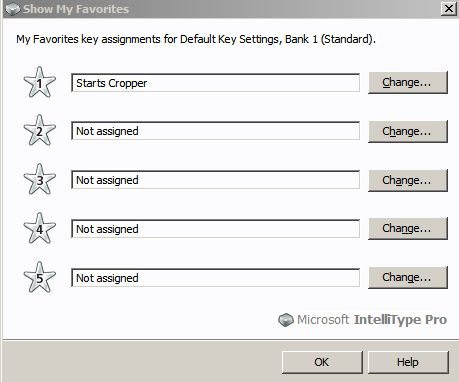Select favorite 4 Not assigned field
The width and height of the screenshot is (459, 382).
point(215,229)
